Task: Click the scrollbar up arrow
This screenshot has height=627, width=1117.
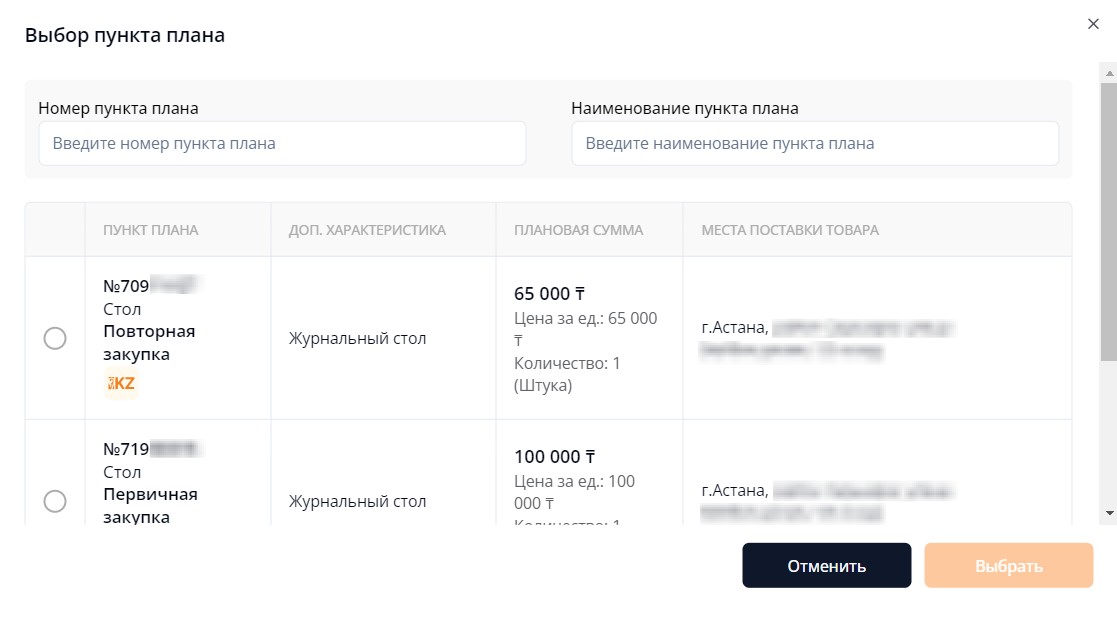Action: (1108, 73)
